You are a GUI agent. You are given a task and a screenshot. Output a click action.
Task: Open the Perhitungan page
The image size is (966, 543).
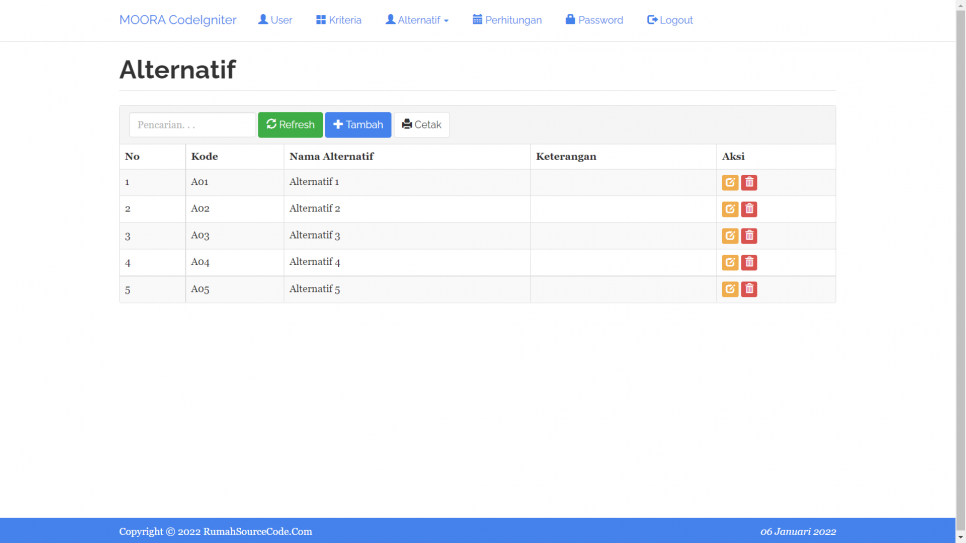point(507,20)
